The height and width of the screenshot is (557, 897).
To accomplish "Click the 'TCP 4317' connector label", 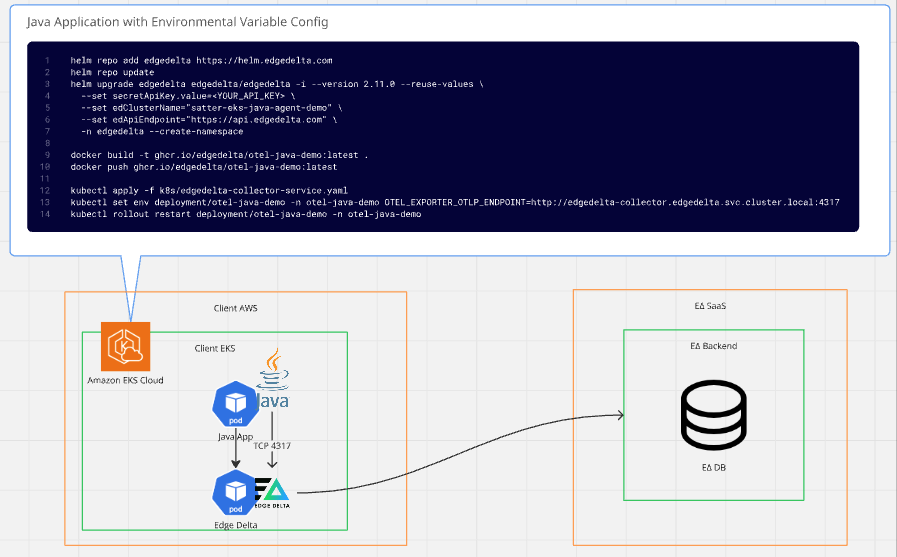I will [273, 445].
